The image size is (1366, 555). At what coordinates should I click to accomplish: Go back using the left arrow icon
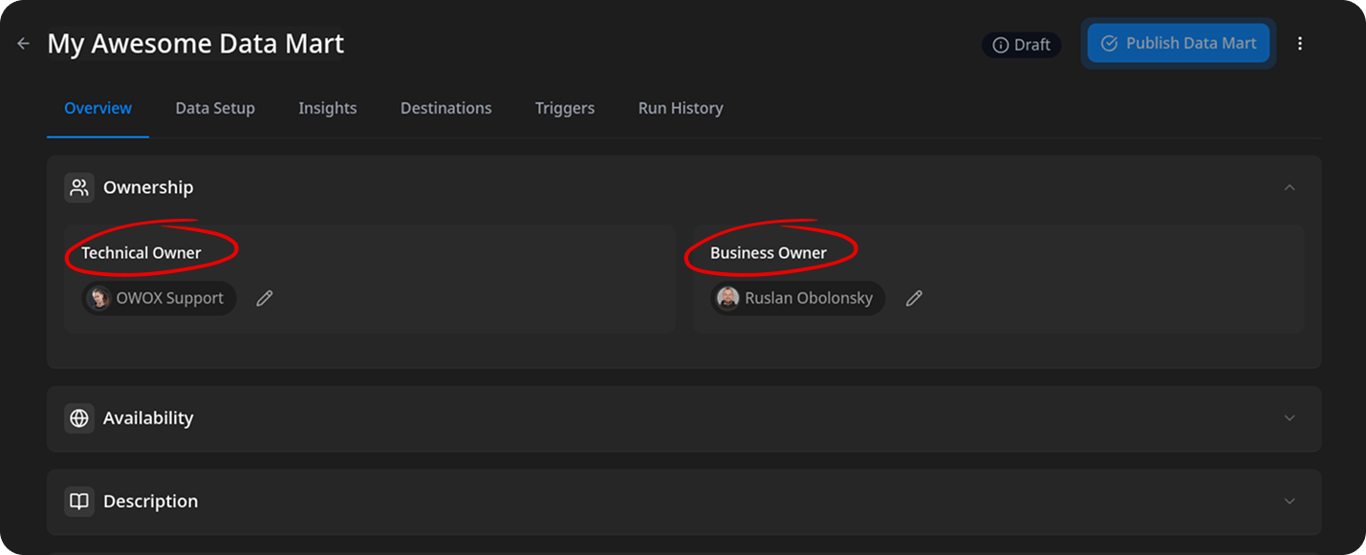tap(23, 44)
